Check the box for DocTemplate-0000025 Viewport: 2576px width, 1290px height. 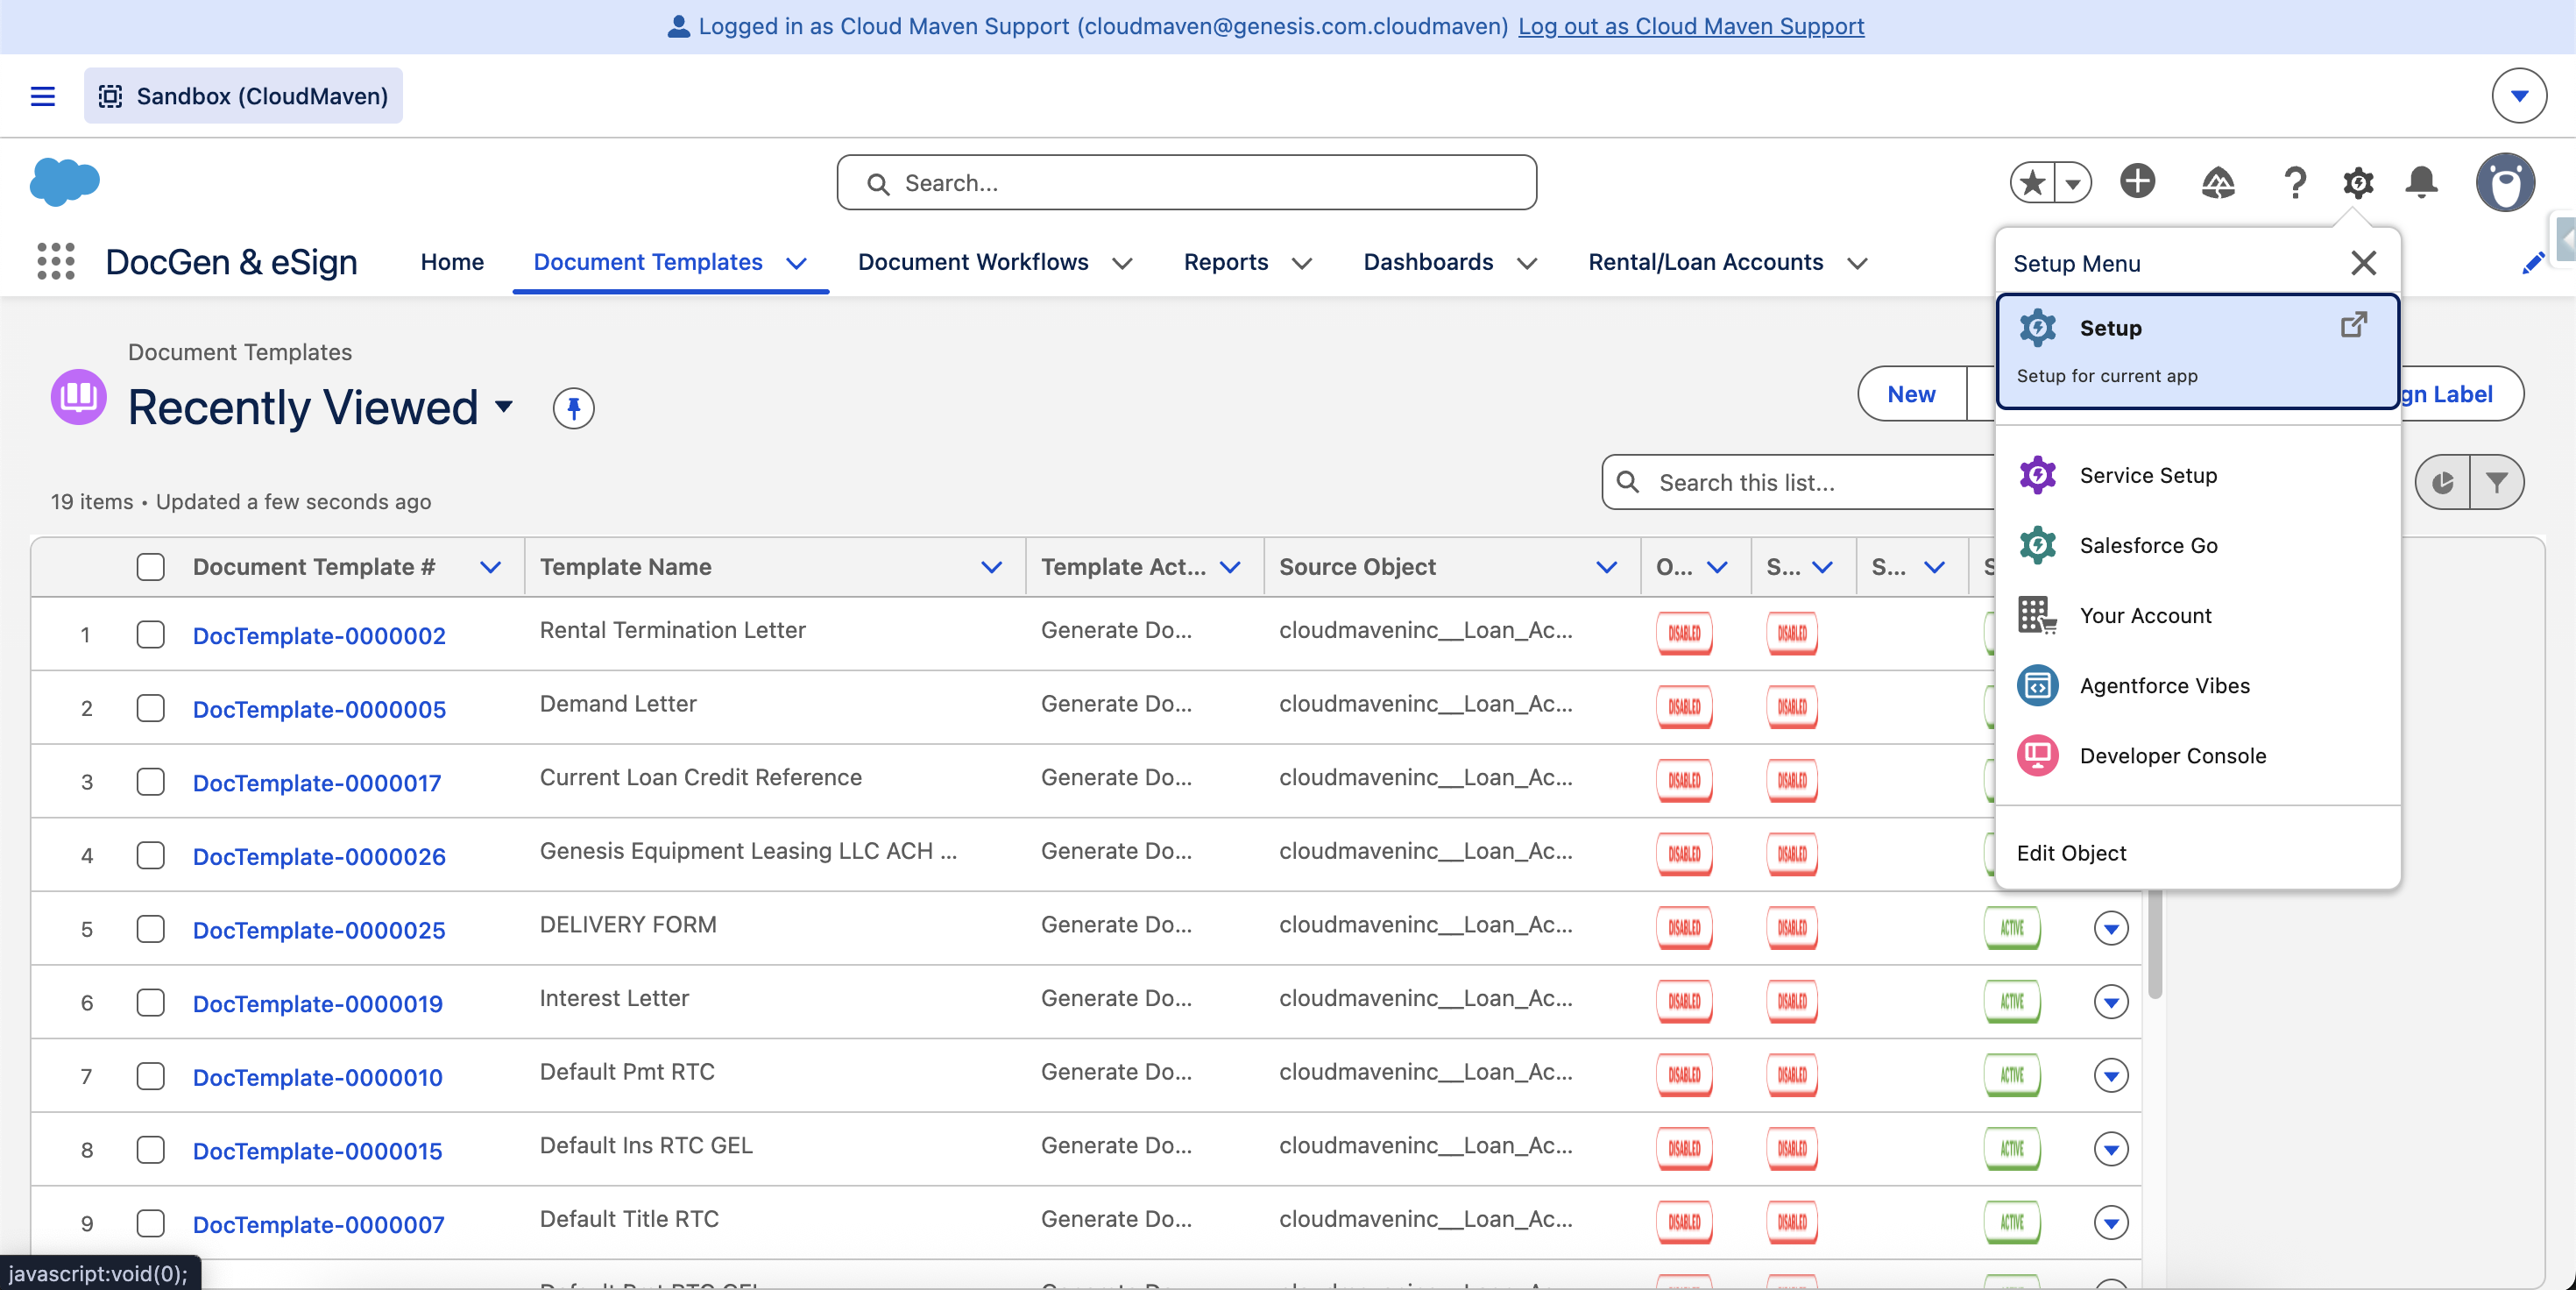tap(150, 929)
